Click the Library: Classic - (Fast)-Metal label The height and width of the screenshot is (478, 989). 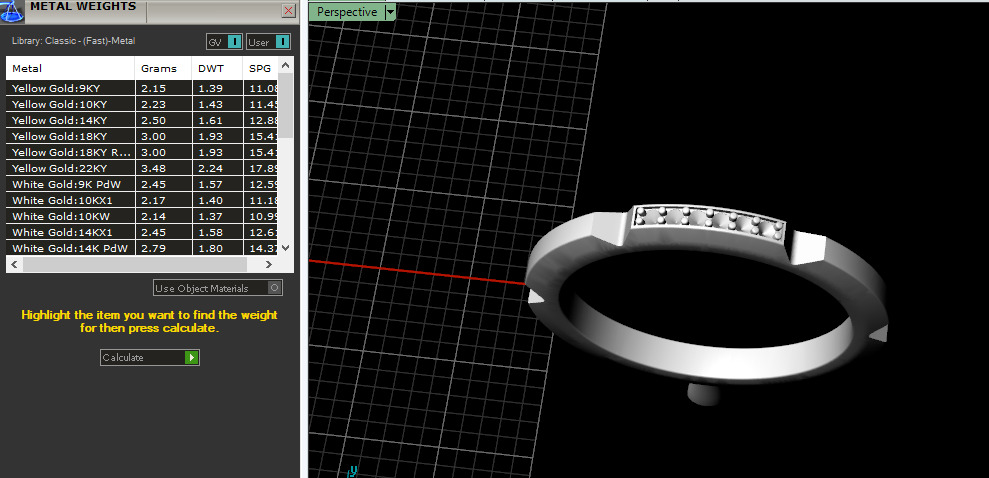(x=73, y=41)
